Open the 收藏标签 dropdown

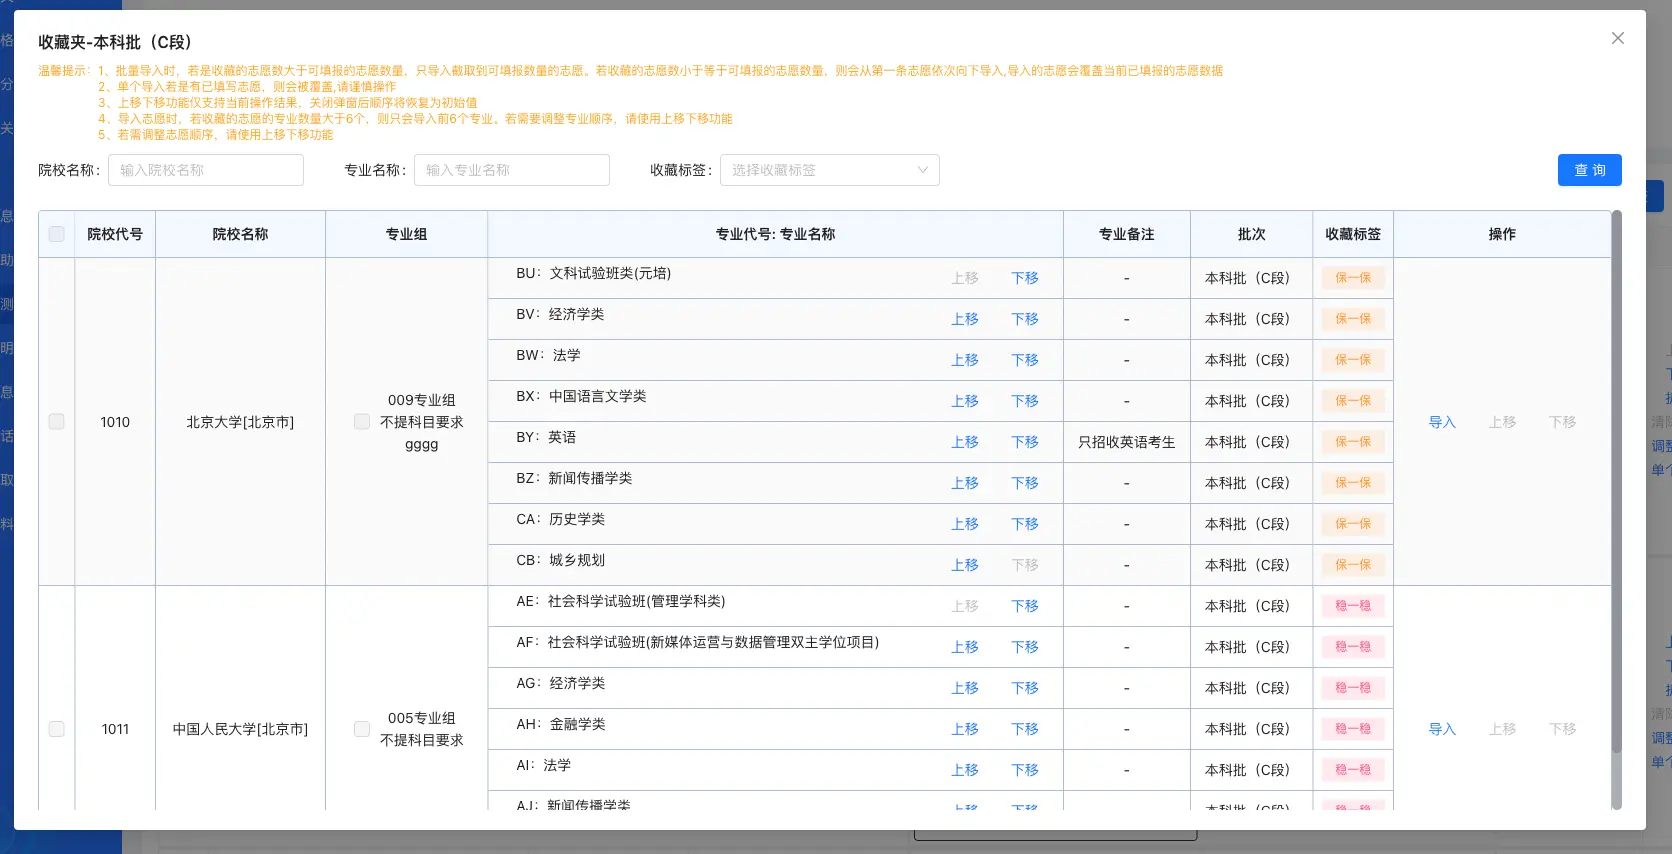point(829,170)
